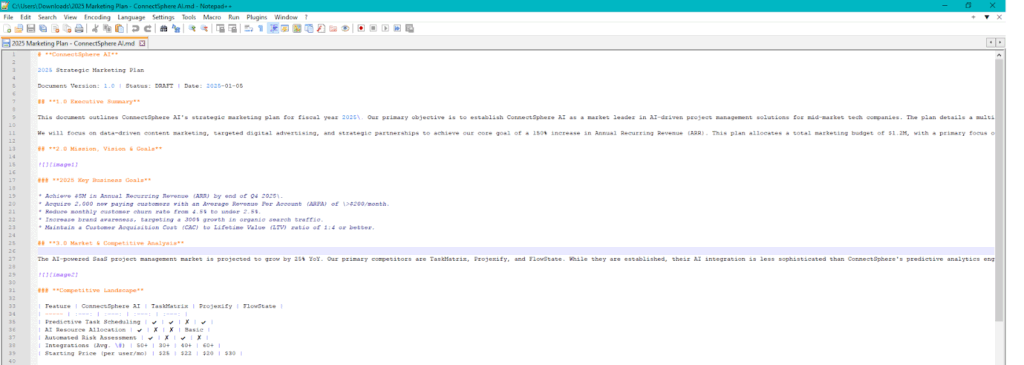Open the Language menu
This screenshot has height=365, width=1024.
(131, 17)
